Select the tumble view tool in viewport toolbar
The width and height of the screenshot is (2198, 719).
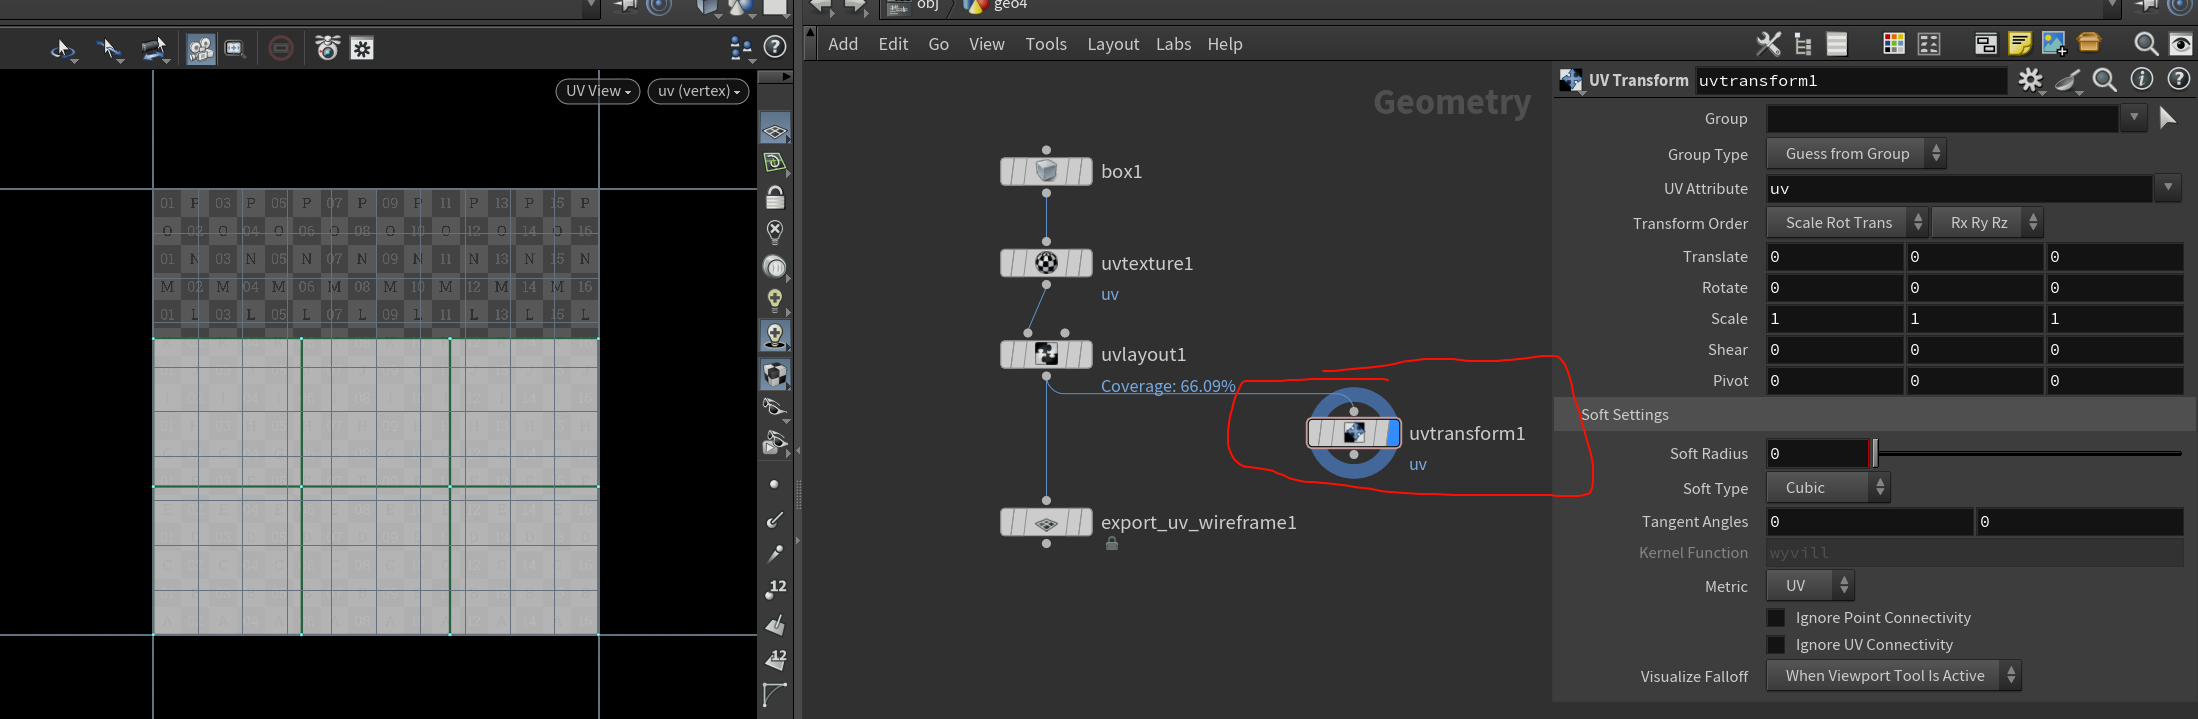point(63,48)
